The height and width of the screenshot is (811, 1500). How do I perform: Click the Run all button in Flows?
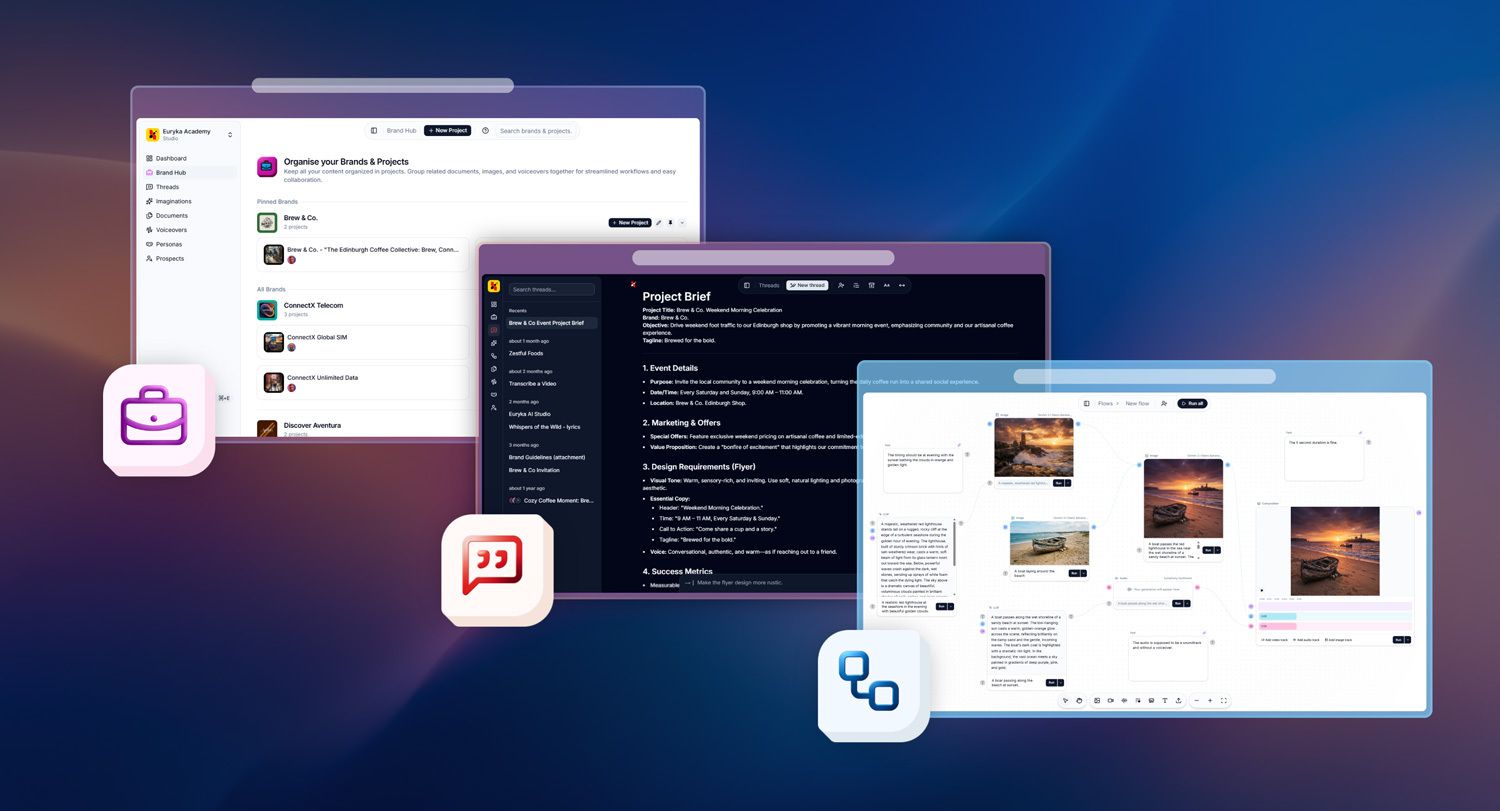[1192, 403]
